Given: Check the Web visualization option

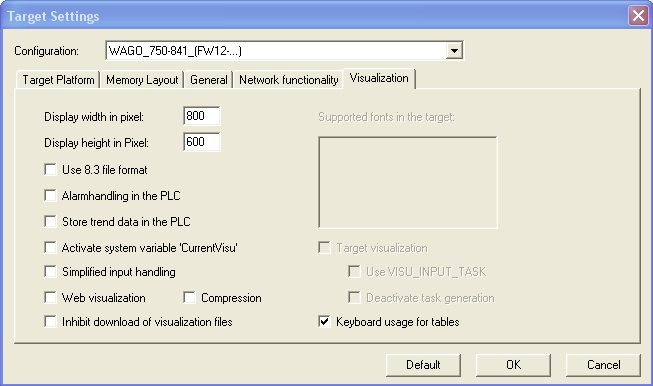Looking at the screenshot, I should pos(50,298).
